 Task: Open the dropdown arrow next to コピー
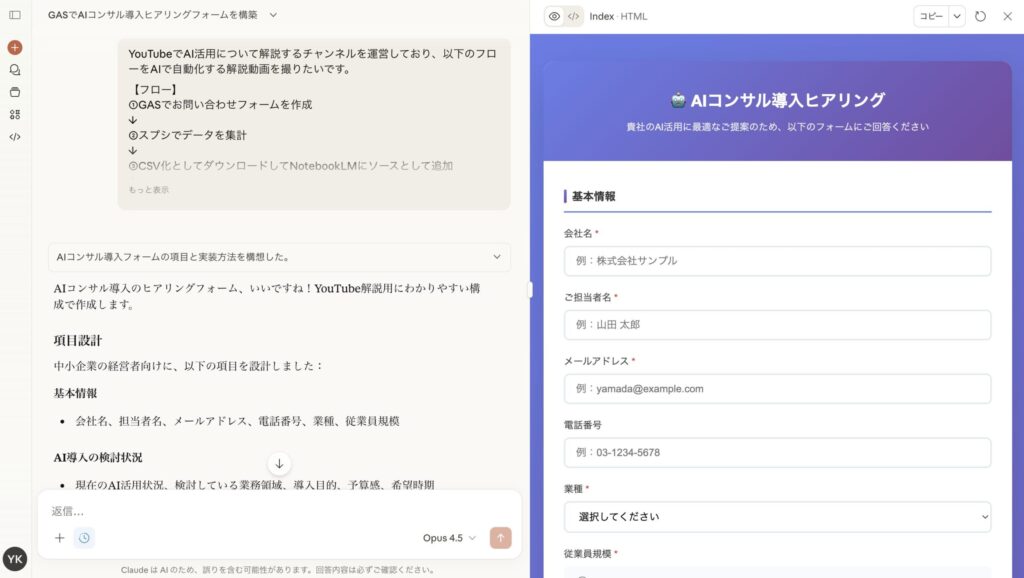pos(957,16)
